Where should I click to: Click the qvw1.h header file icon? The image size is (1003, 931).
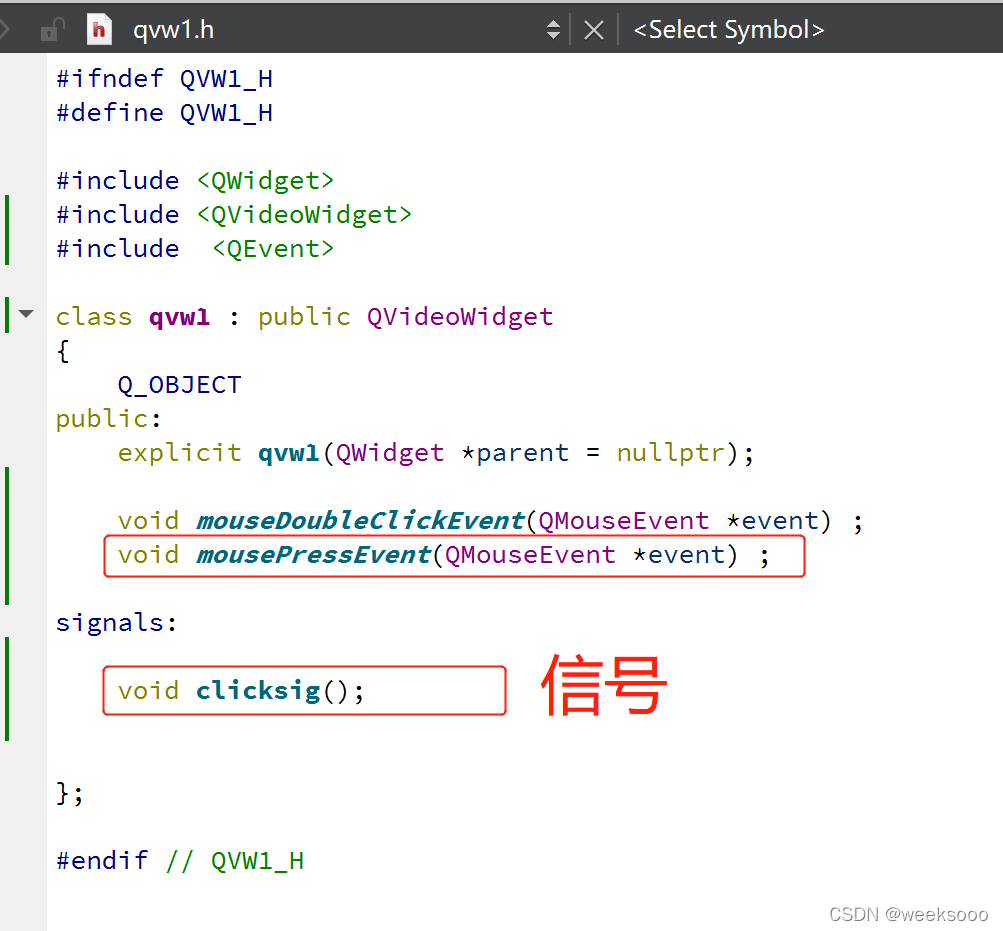pyautogui.click(x=99, y=29)
